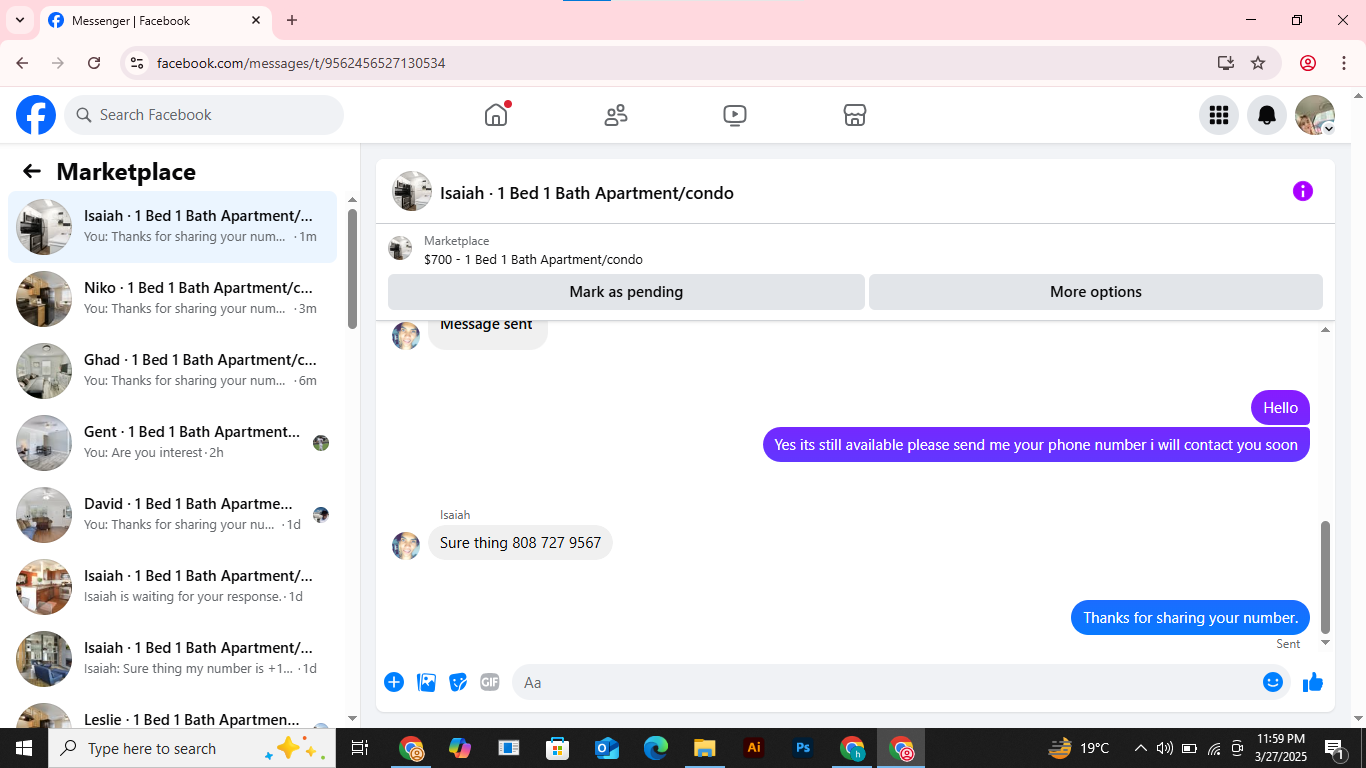Show hidden system tray icons
Image resolution: width=1366 pixels, height=768 pixels.
[1140, 748]
